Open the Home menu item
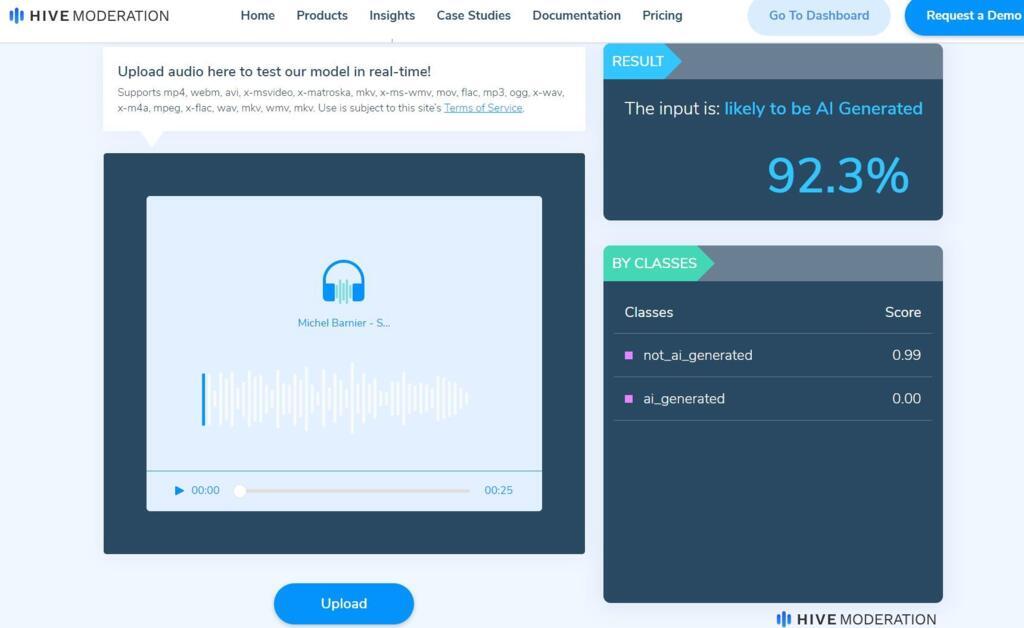The height and width of the screenshot is (628, 1024). pos(257,16)
